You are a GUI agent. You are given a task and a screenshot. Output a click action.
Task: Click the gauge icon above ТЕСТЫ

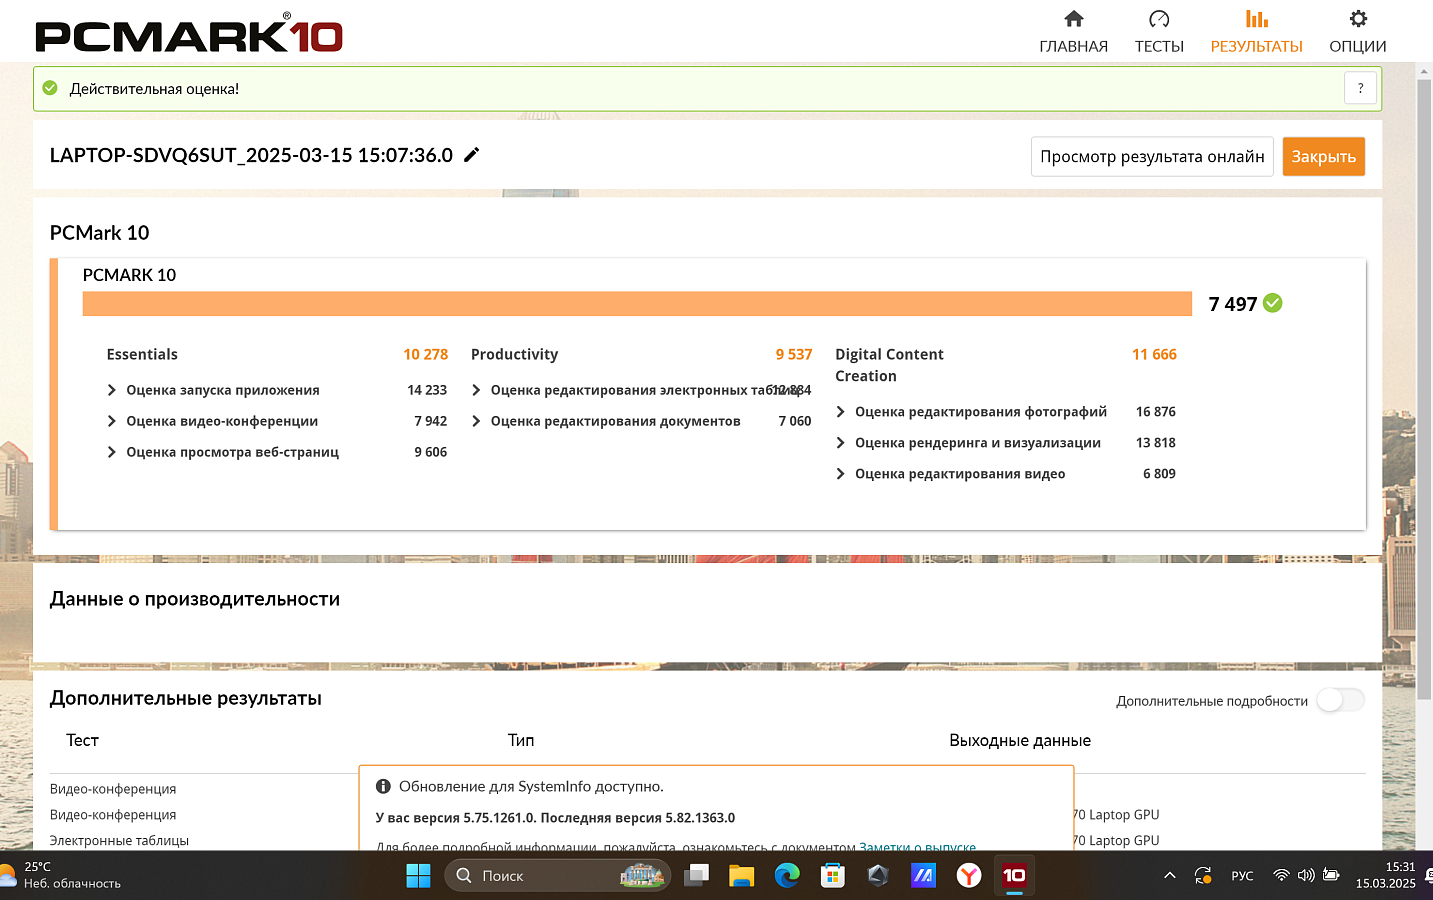click(x=1159, y=19)
